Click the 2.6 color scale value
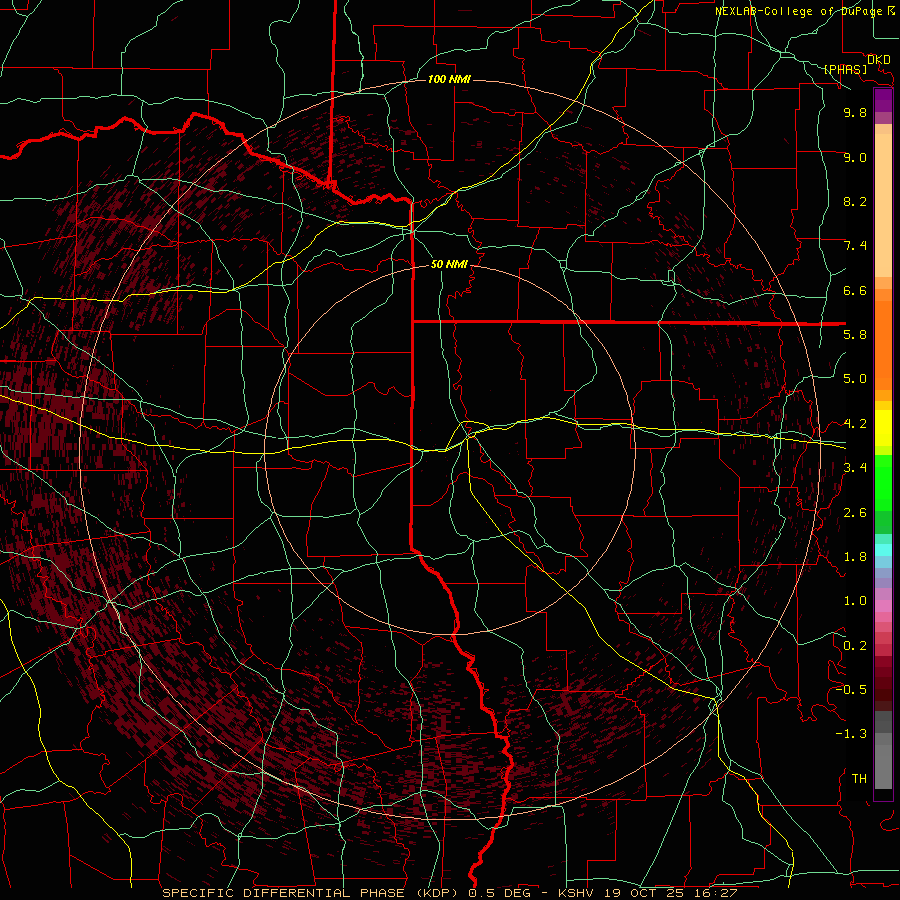This screenshot has width=900, height=900. 855,512
